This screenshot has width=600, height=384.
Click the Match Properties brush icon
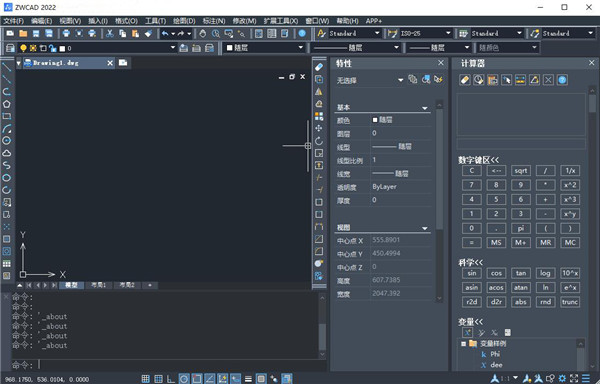tap(148, 34)
